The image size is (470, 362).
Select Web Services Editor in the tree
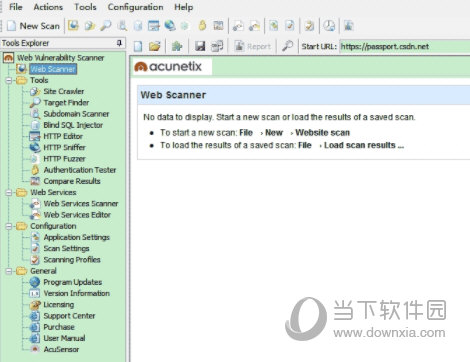pos(77,215)
